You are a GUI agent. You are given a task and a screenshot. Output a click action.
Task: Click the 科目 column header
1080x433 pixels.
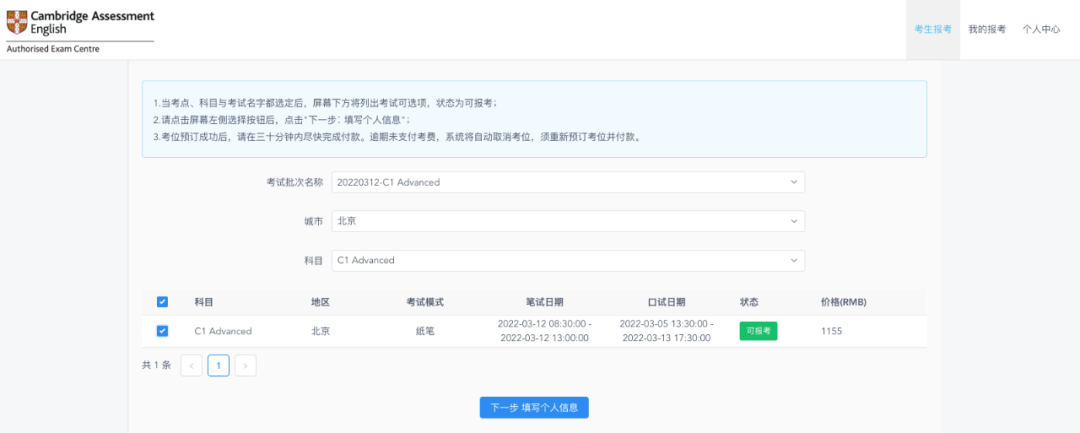(x=204, y=302)
